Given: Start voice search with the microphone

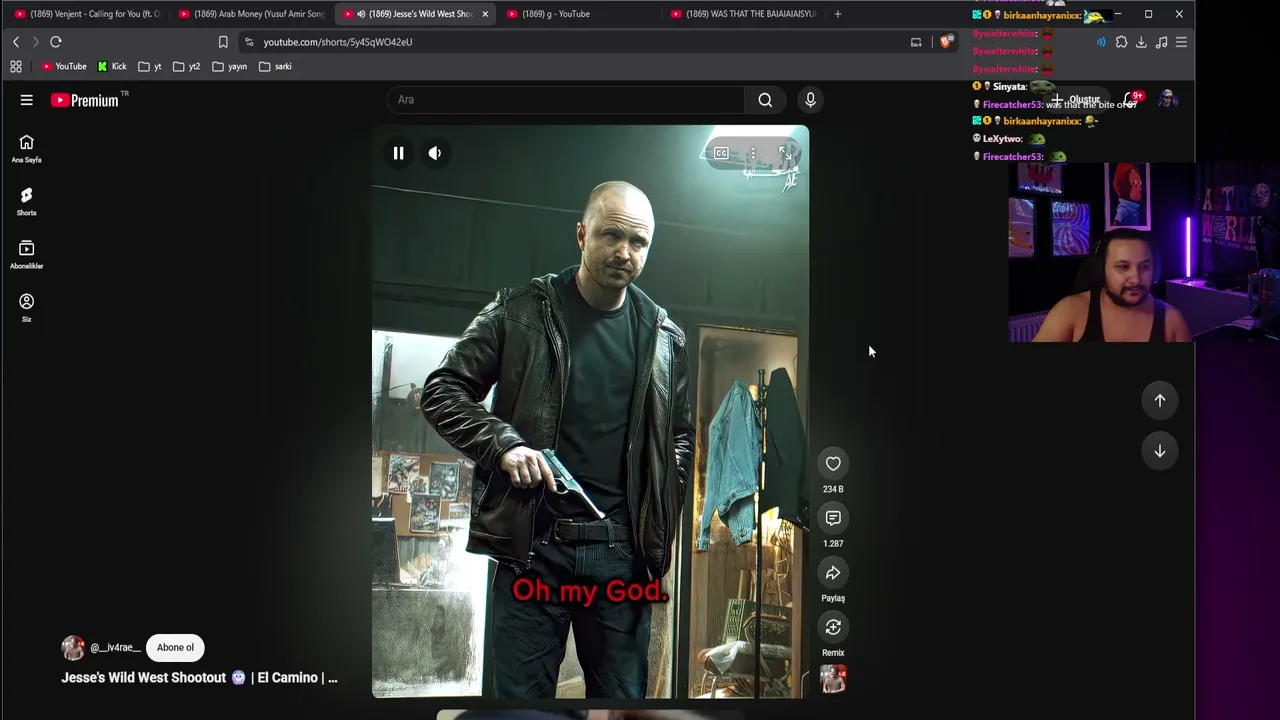Looking at the screenshot, I should (810, 100).
